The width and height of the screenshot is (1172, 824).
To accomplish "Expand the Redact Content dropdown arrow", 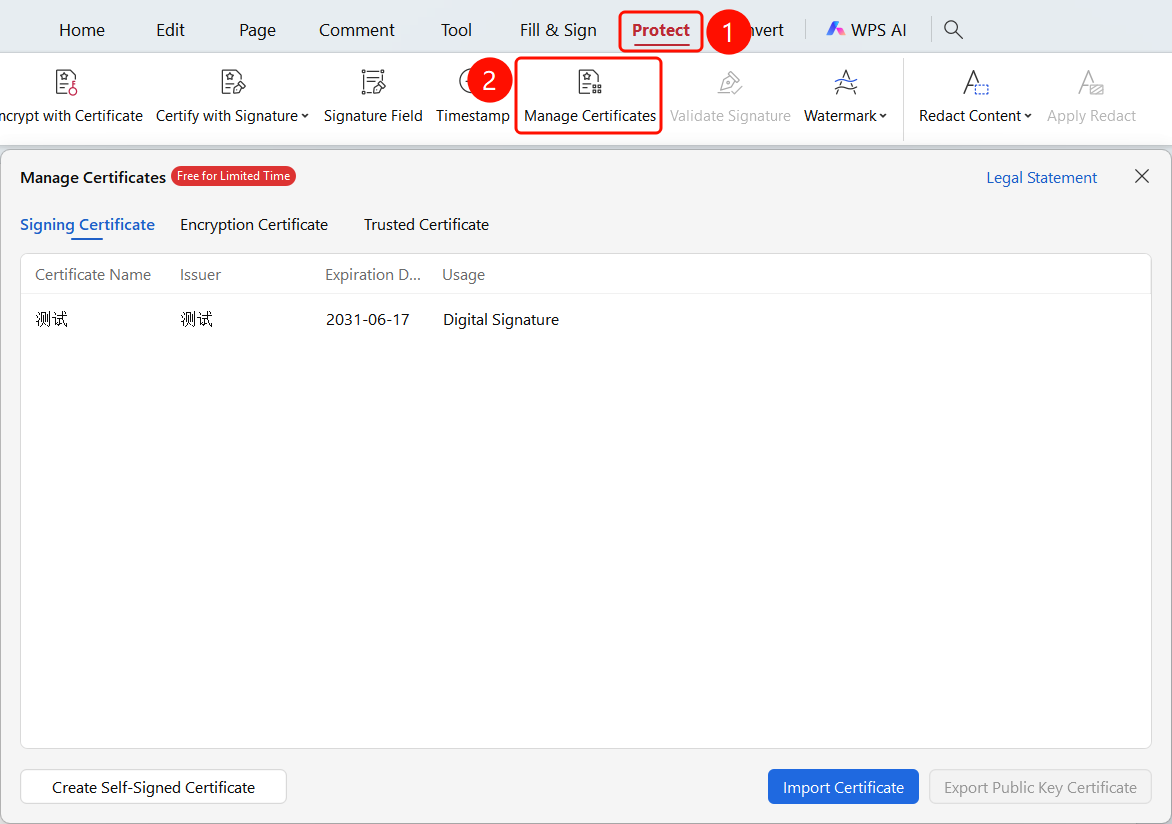I will [1028, 117].
